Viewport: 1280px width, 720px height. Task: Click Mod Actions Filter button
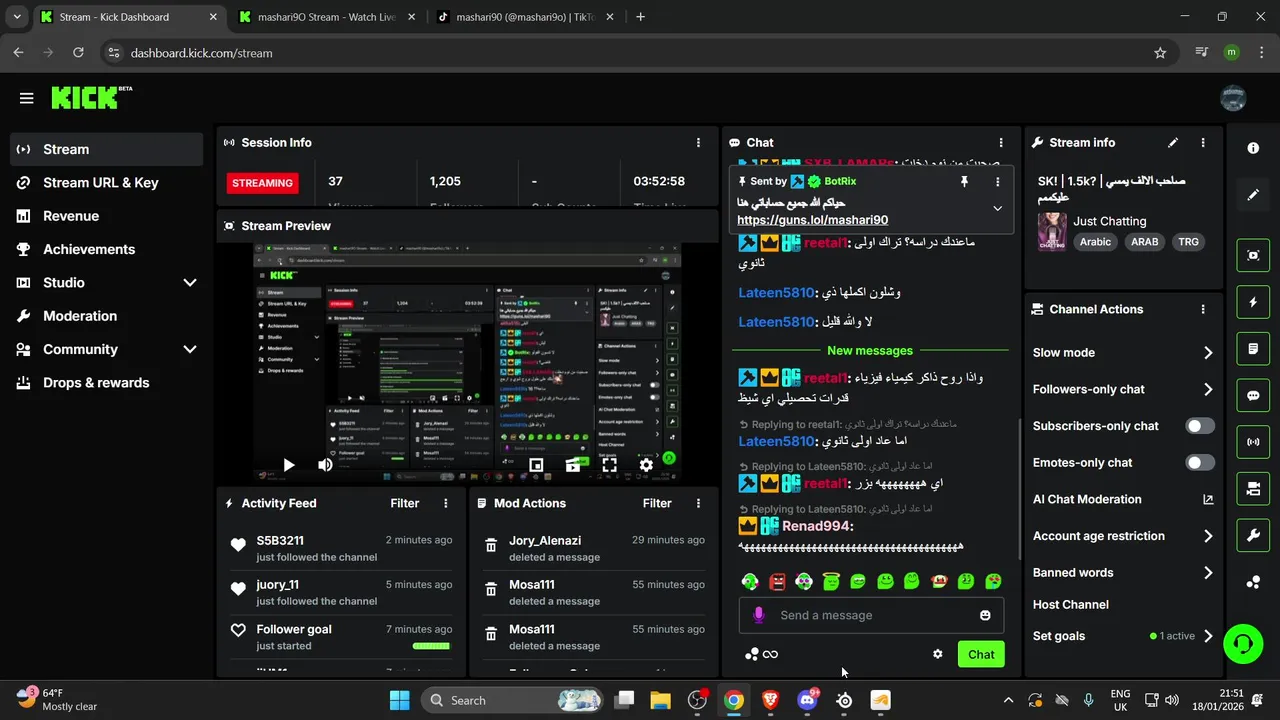[657, 503]
